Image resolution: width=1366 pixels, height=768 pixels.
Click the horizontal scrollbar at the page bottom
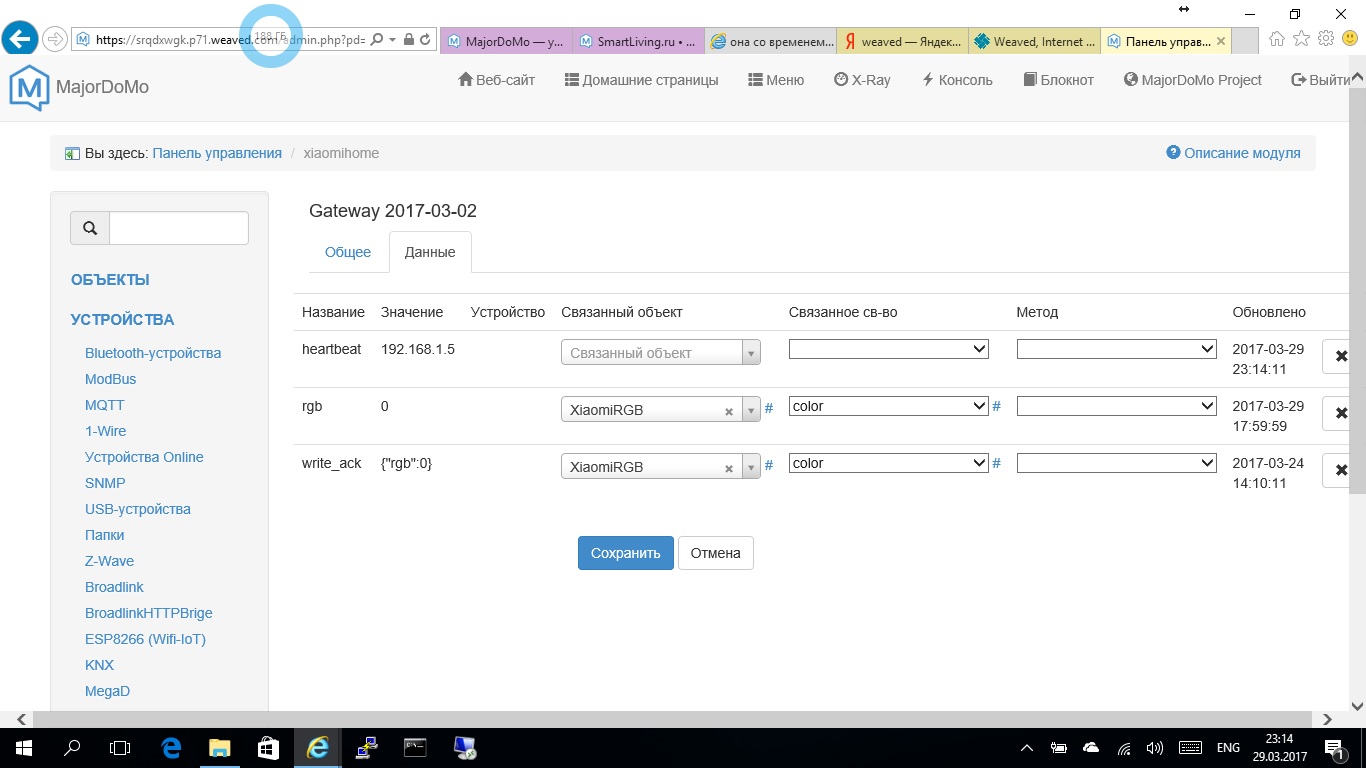tap(674, 719)
